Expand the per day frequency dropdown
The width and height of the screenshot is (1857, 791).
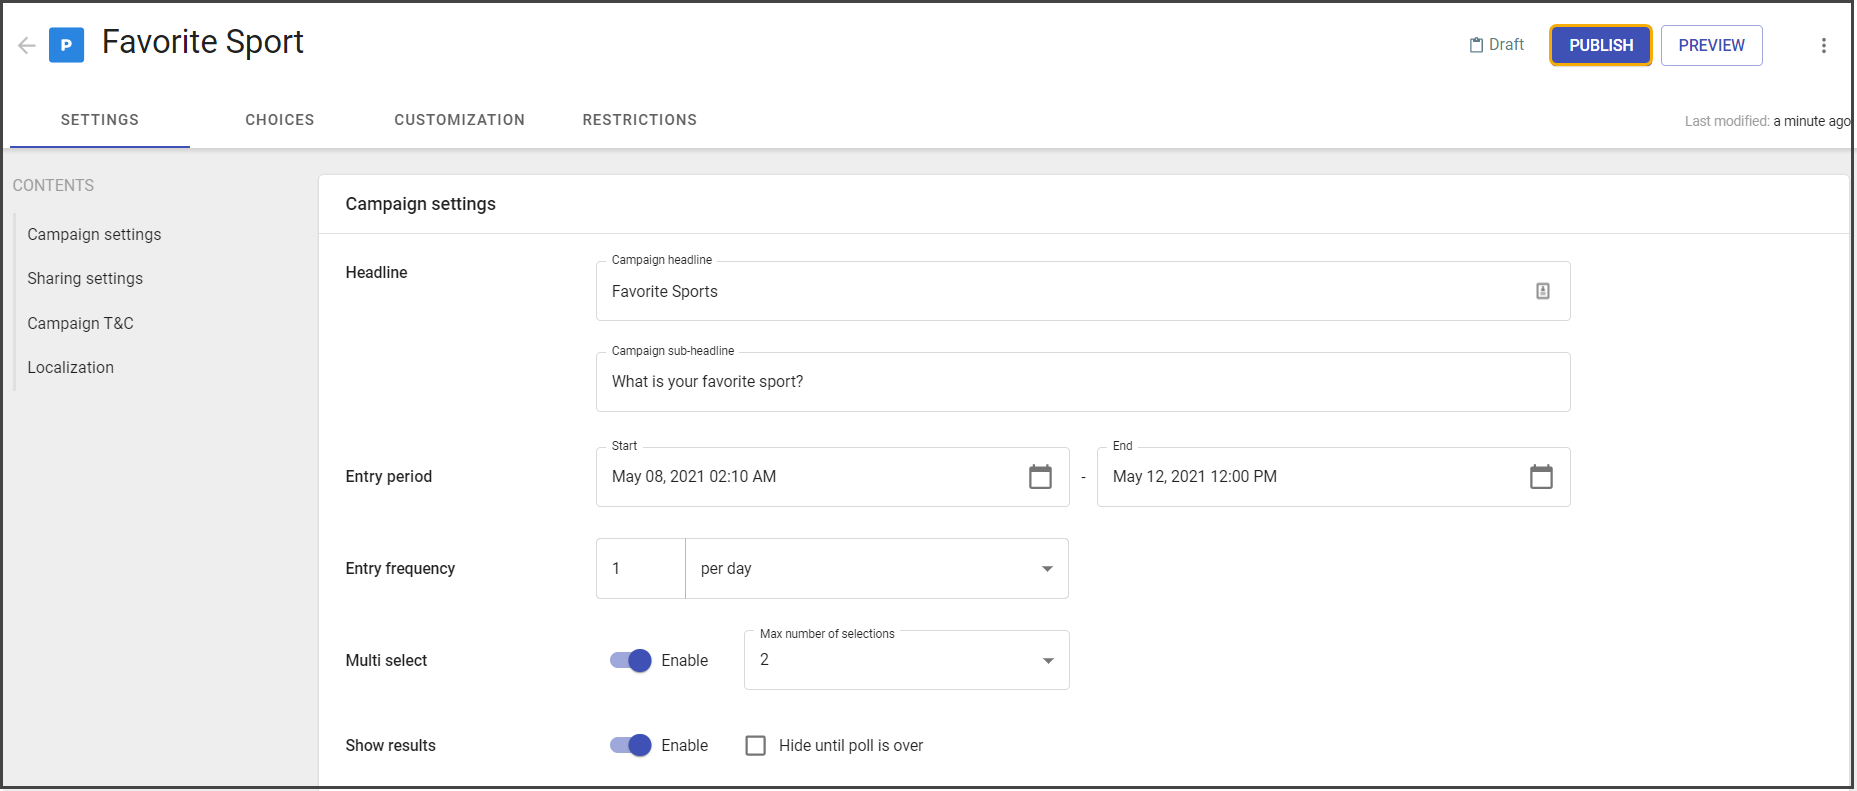[877, 569]
